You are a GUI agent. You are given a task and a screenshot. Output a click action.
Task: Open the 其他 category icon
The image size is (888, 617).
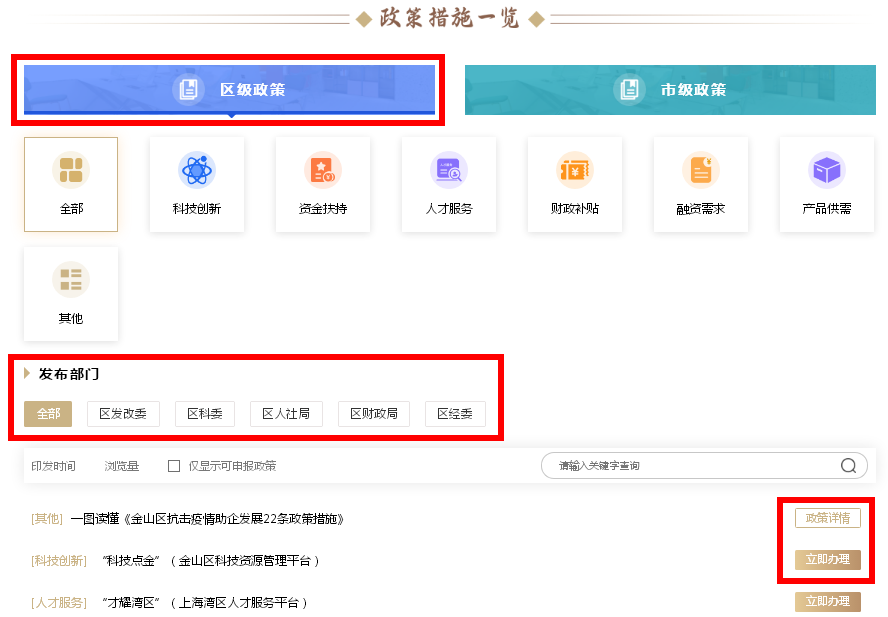pos(71,281)
